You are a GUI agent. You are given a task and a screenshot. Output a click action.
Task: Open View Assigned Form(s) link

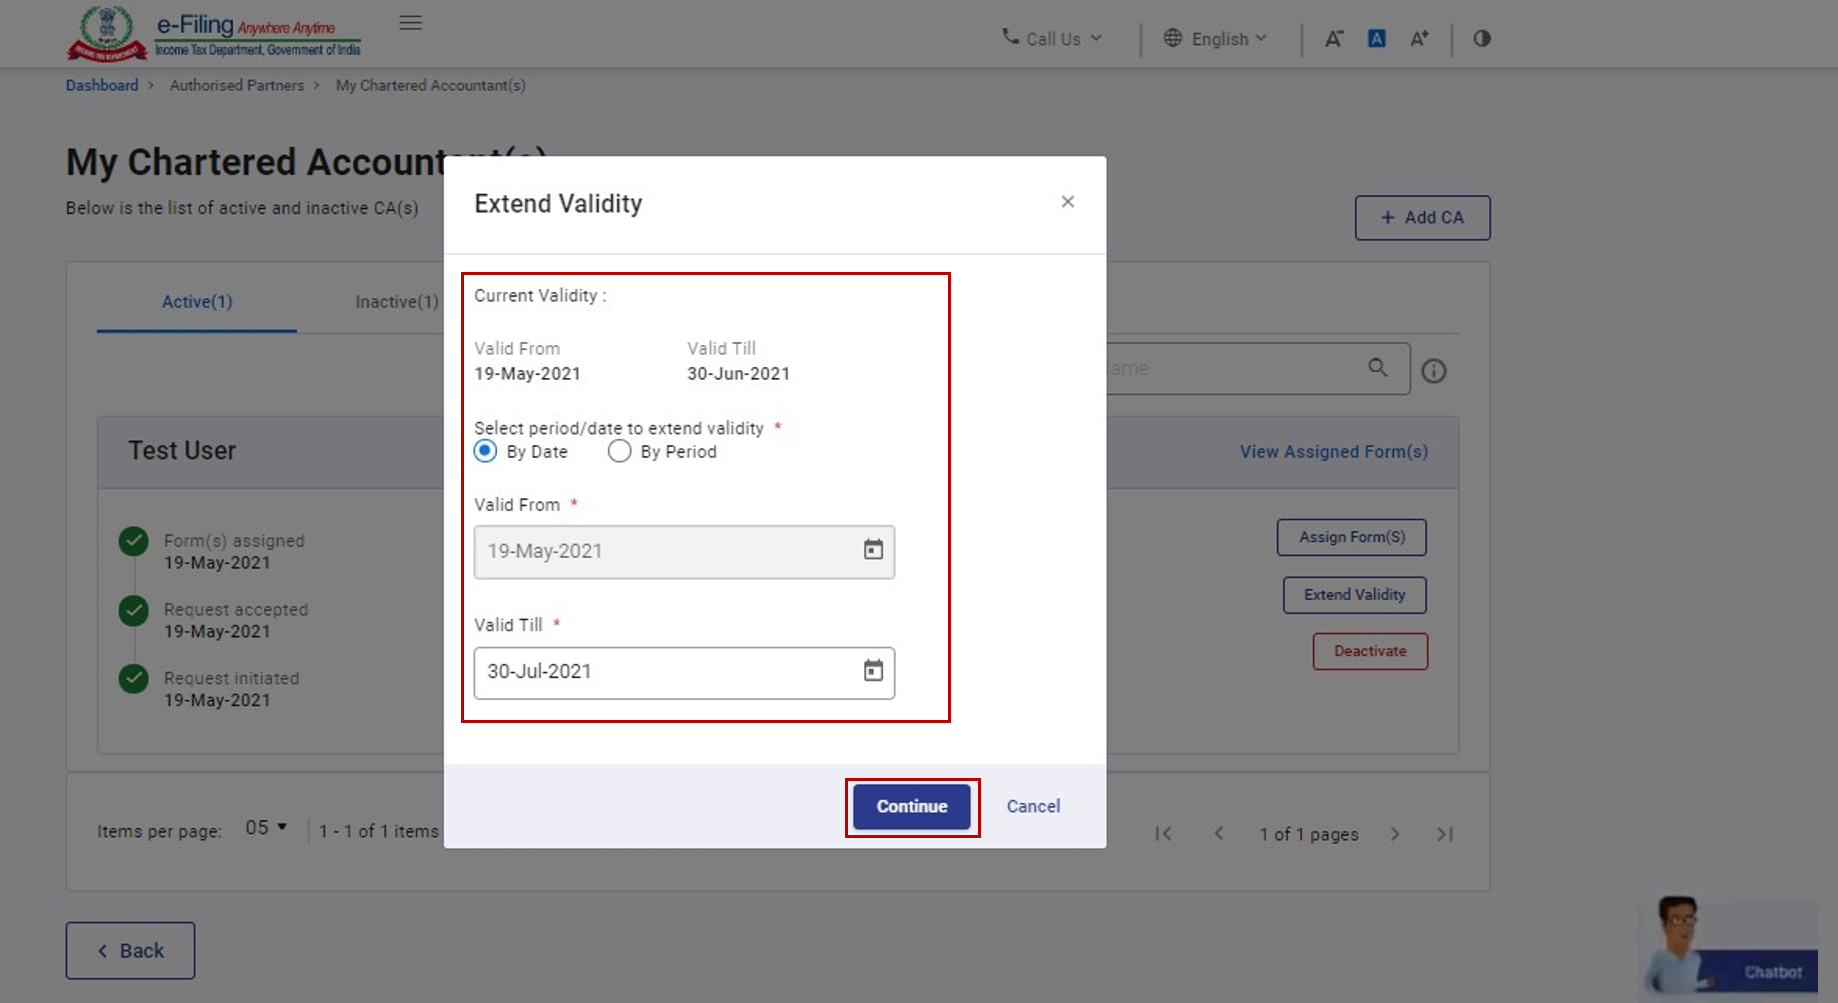[x=1333, y=451]
